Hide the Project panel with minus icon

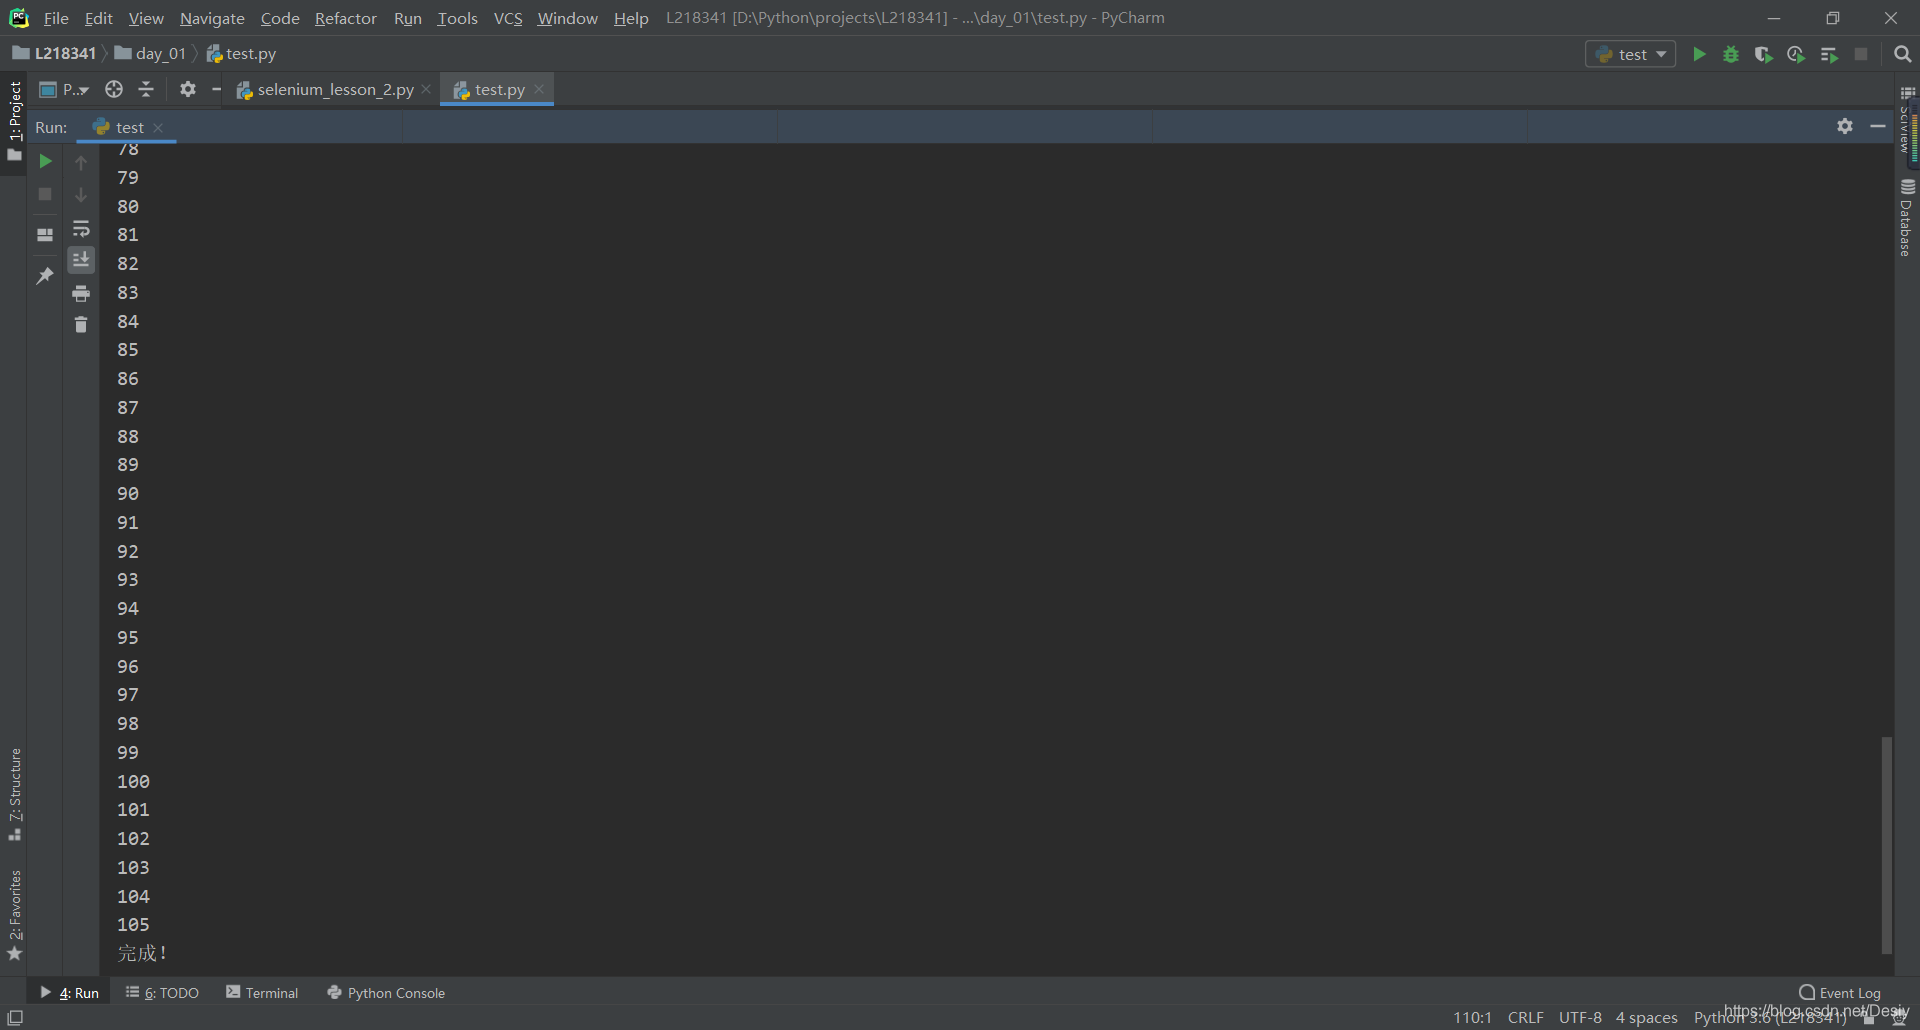[216, 89]
